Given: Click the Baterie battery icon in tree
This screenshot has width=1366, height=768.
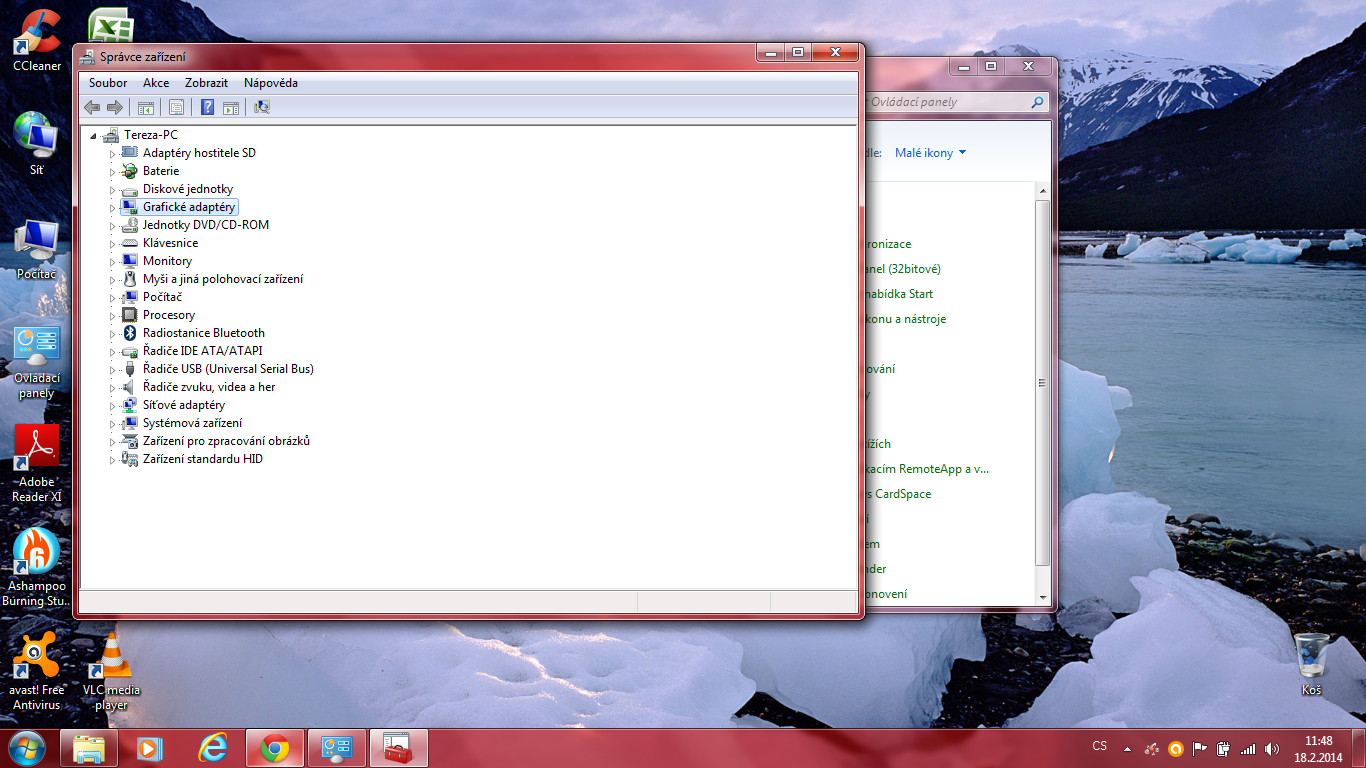Looking at the screenshot, I should point(129,171).
